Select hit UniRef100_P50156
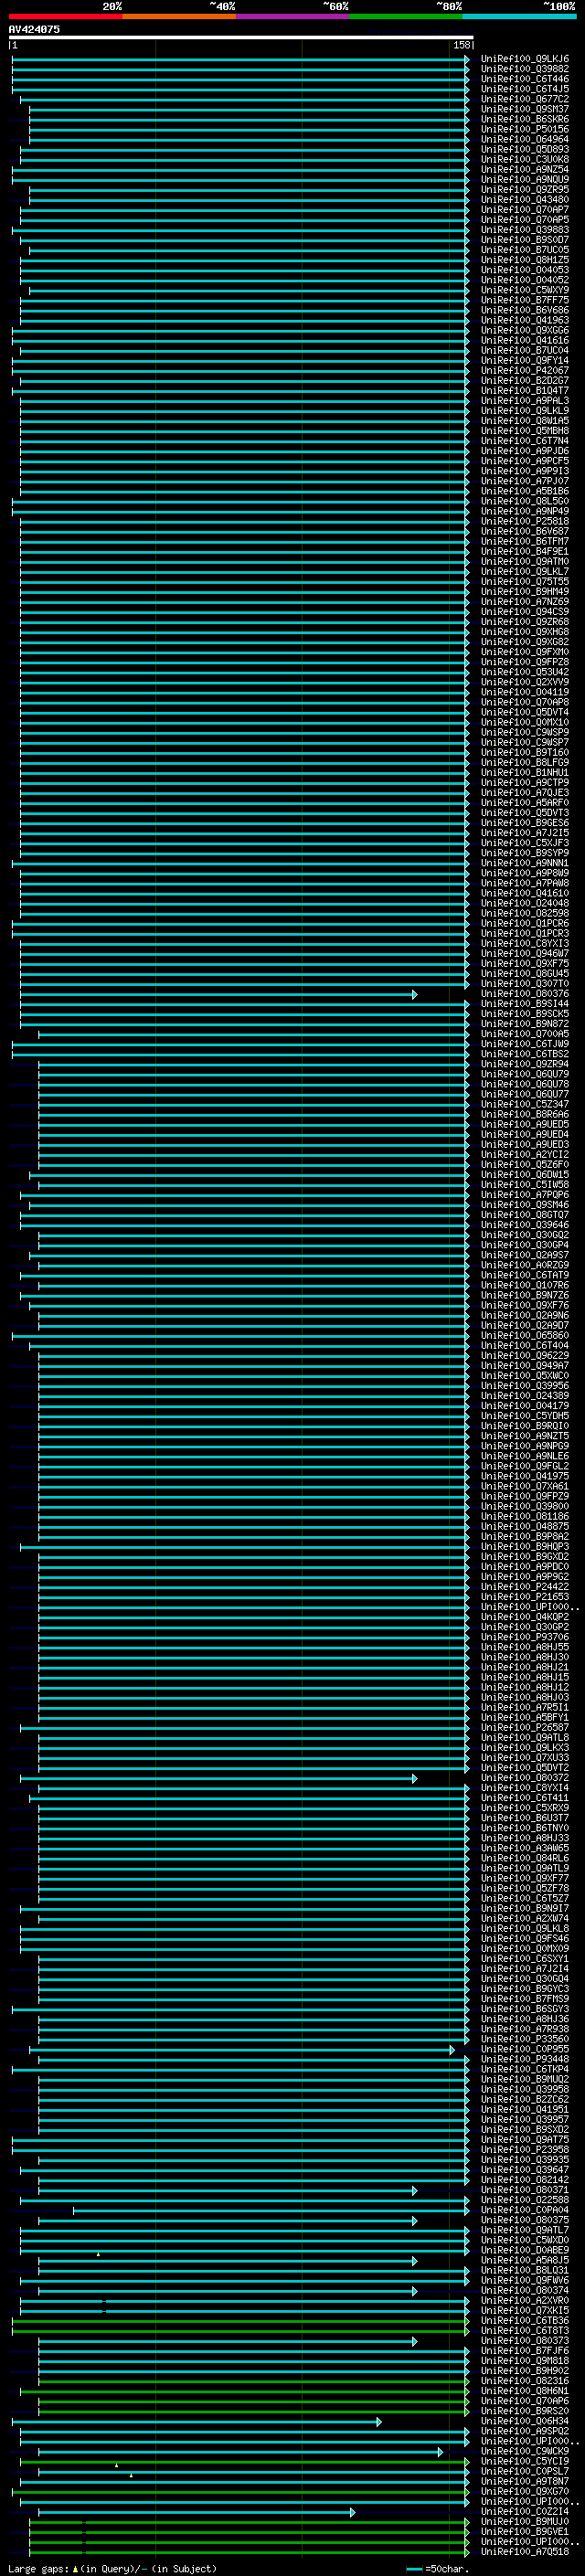Viewport: 585px width, 2576px height. click(x=524, y=129)
